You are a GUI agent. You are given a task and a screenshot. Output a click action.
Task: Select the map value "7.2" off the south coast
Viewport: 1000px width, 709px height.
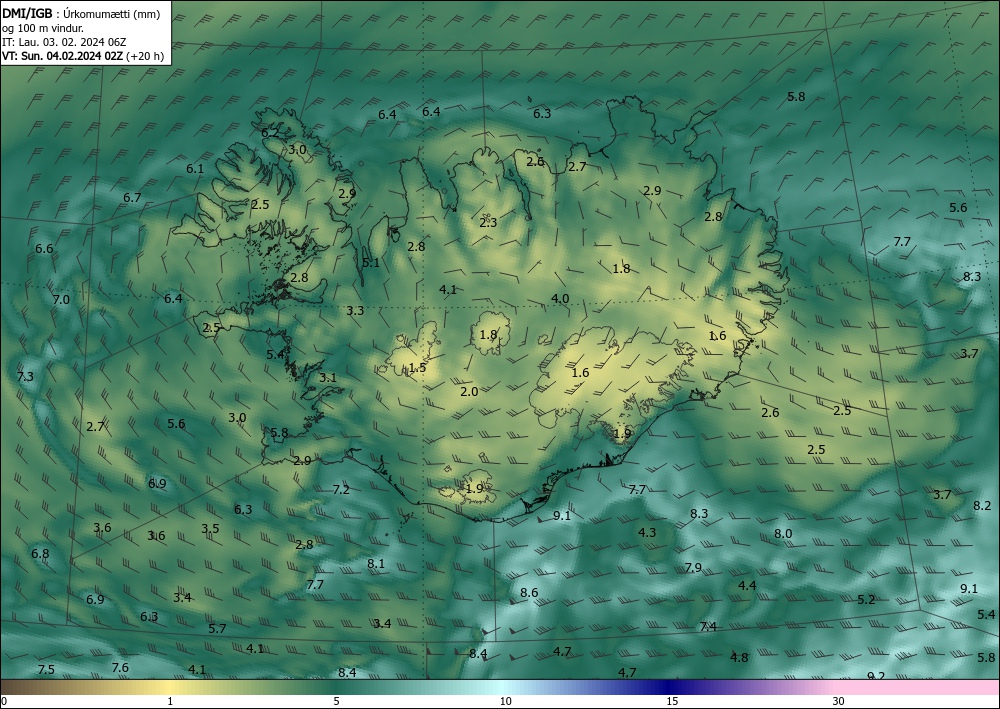(x=341, y=490)
